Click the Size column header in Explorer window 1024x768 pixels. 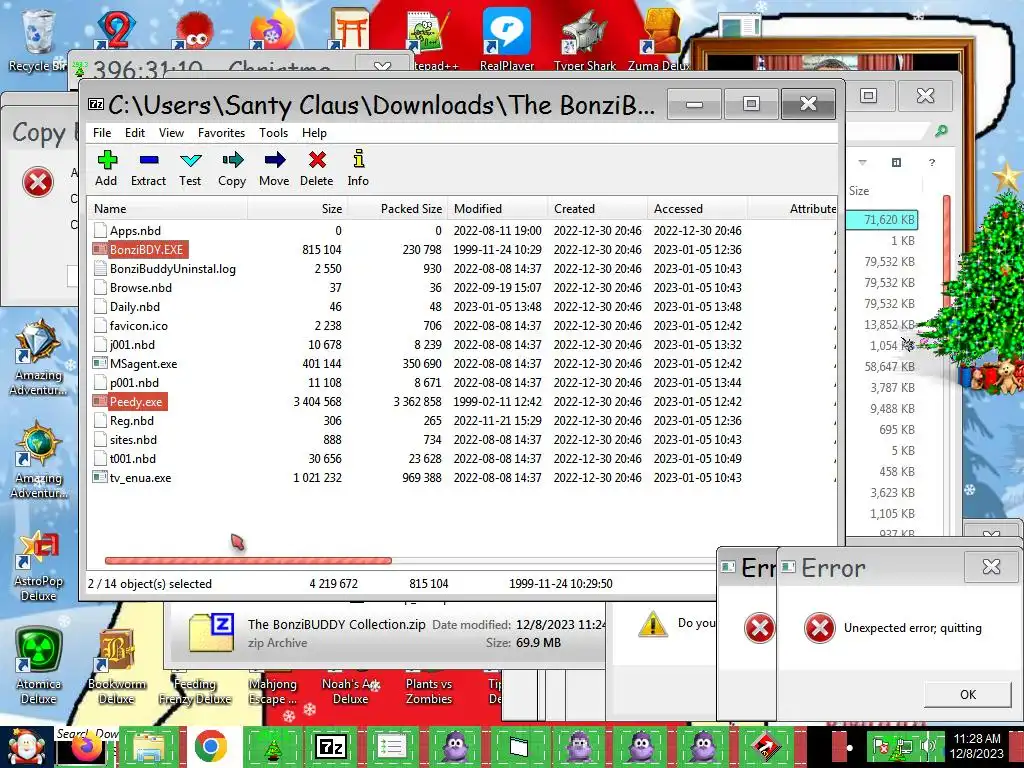pyautogui.click(x=859, y=191)
